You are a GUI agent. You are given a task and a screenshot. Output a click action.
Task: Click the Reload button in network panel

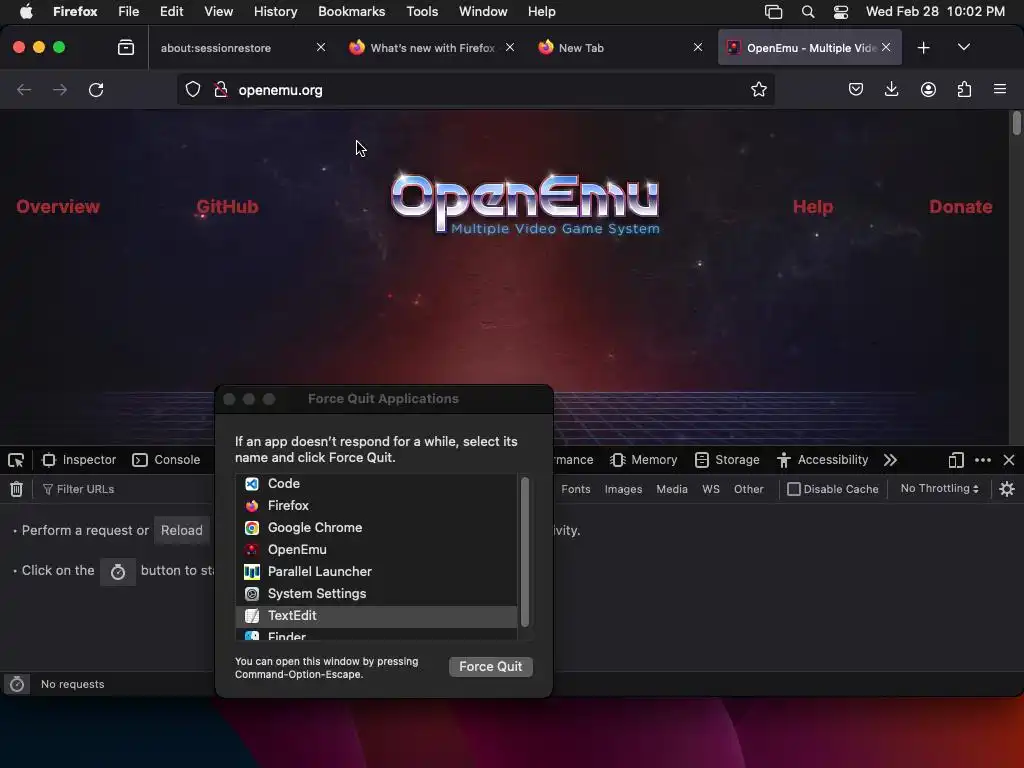tap(182, 530)
